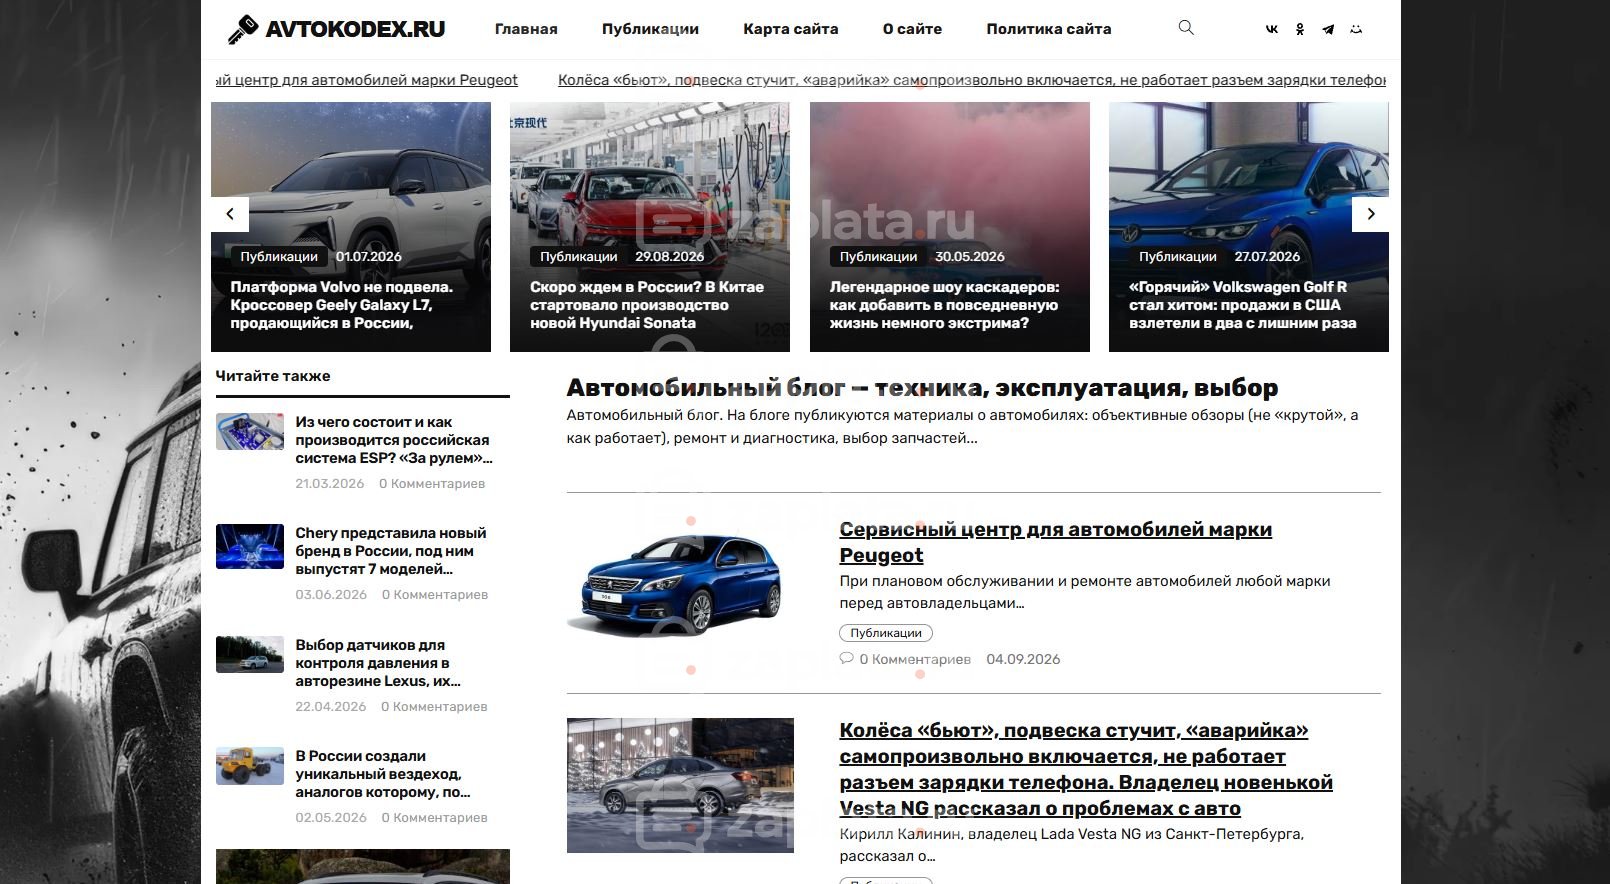Image resolution: width=1610 pixels, height=884 pixels.
Task: Click ticker link starting with Колёса «бьют»
Action: 972,80
